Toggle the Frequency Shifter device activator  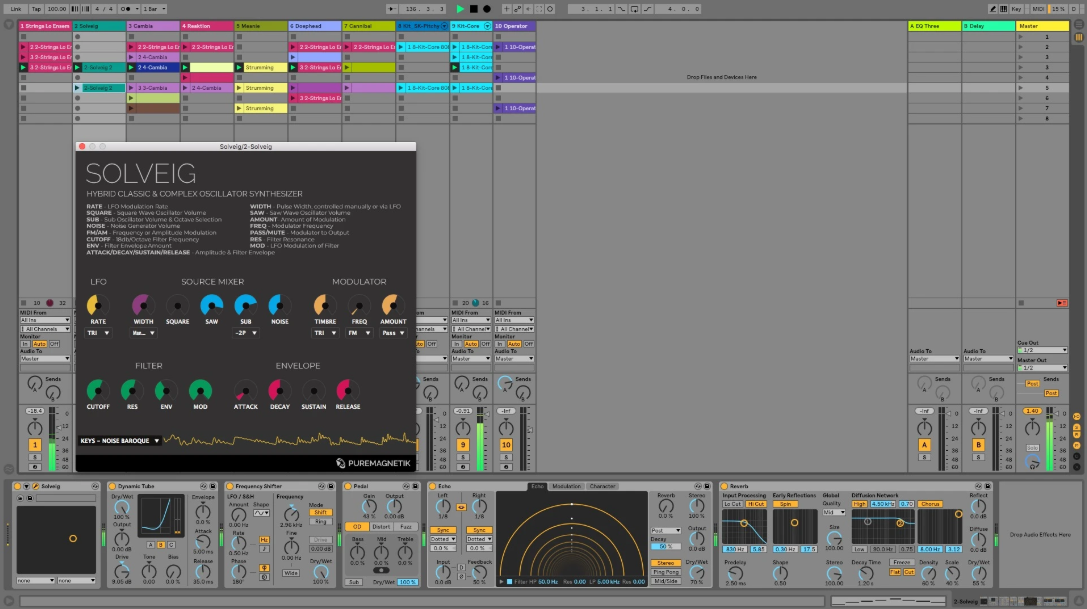230,486
